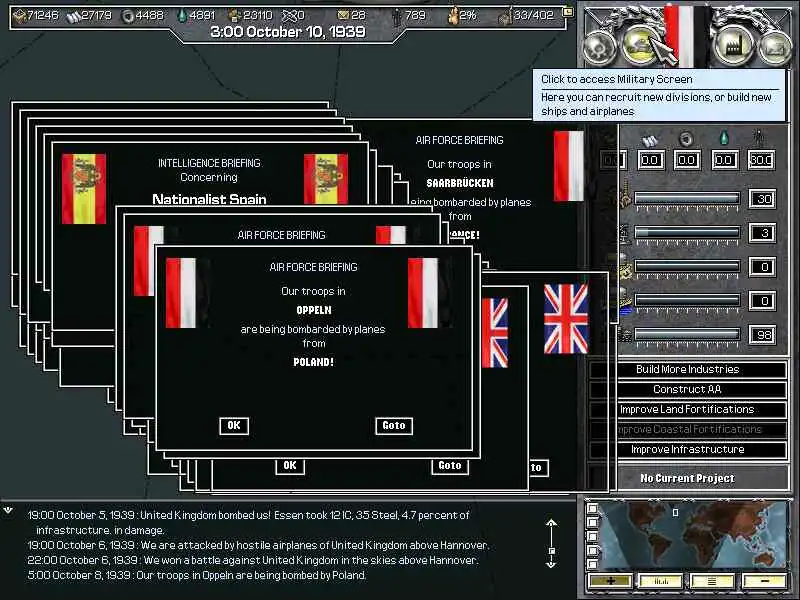This screenshot has width=800, height=600.
Task: Click the leftmost round button in the top-right panel
Action: click(601, 48)
